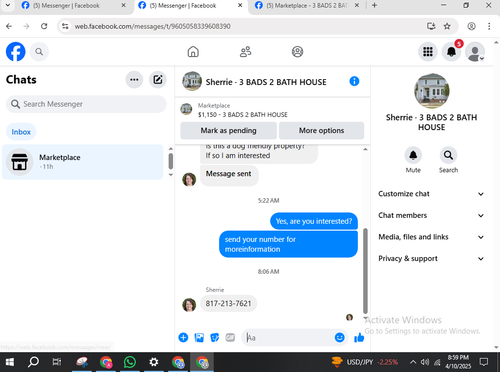Open the volume speaker tray icon
This screenshot has height=372, width=500.
pos(425,362)
